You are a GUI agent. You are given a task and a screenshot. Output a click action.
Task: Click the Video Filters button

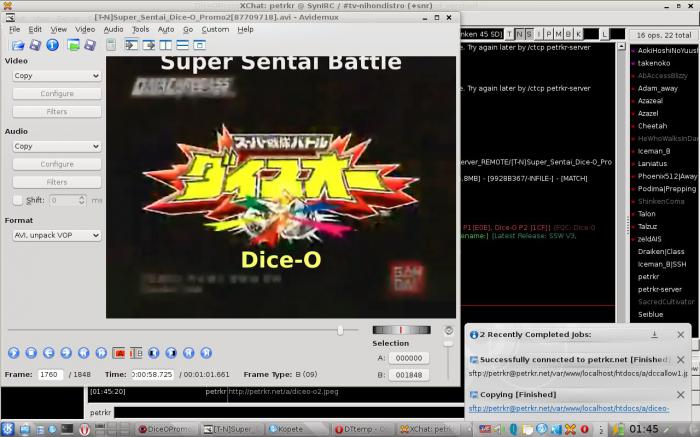click(x=57, y=112)
